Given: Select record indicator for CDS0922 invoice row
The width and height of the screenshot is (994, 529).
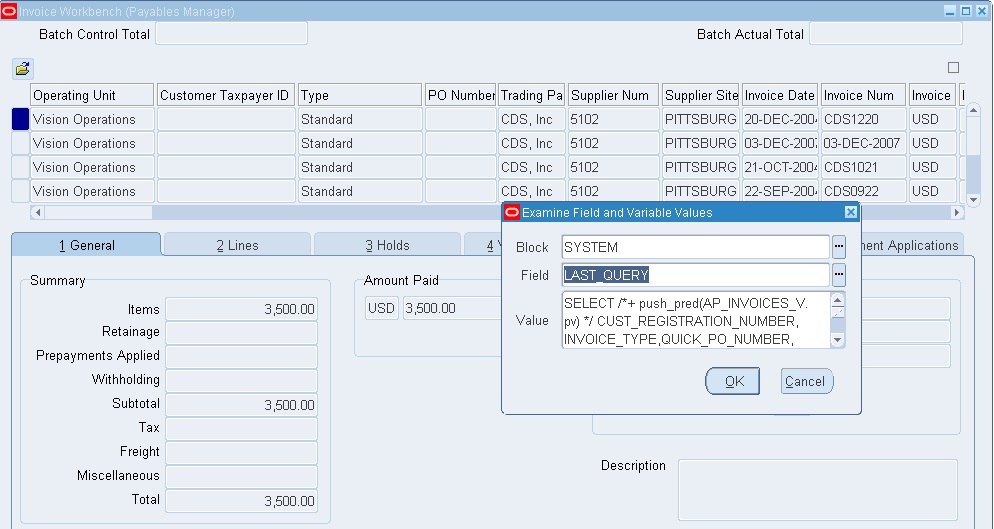Looking at the screenshot, I should tap(20, 191).
